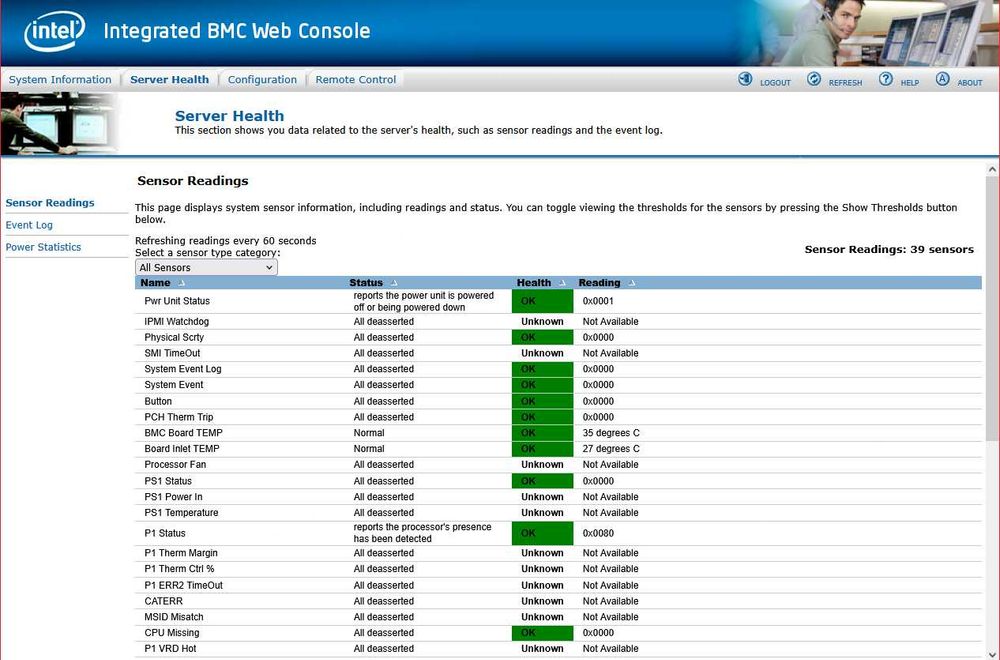Click the Logout icon

click(745, 79)
